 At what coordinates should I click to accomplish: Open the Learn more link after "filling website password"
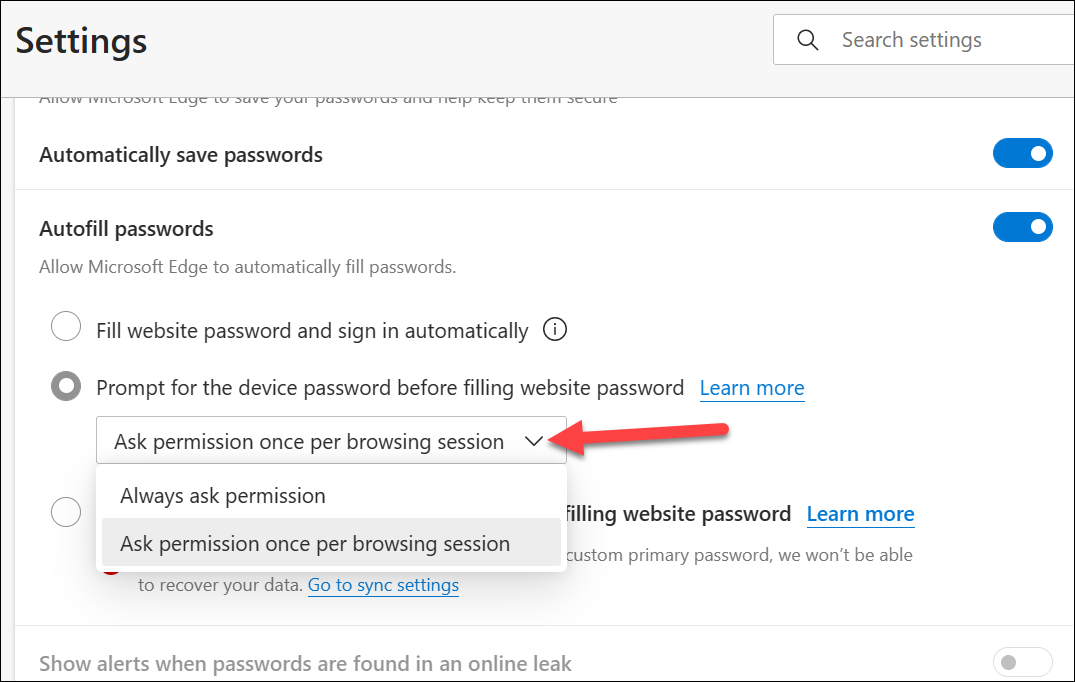[x=860, y=514]
